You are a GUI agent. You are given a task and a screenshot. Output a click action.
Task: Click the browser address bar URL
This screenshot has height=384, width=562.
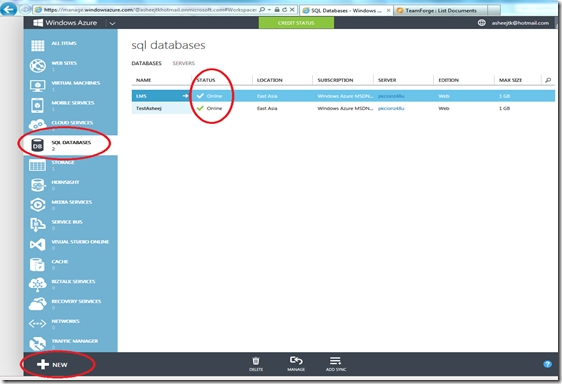click(150, 10)
